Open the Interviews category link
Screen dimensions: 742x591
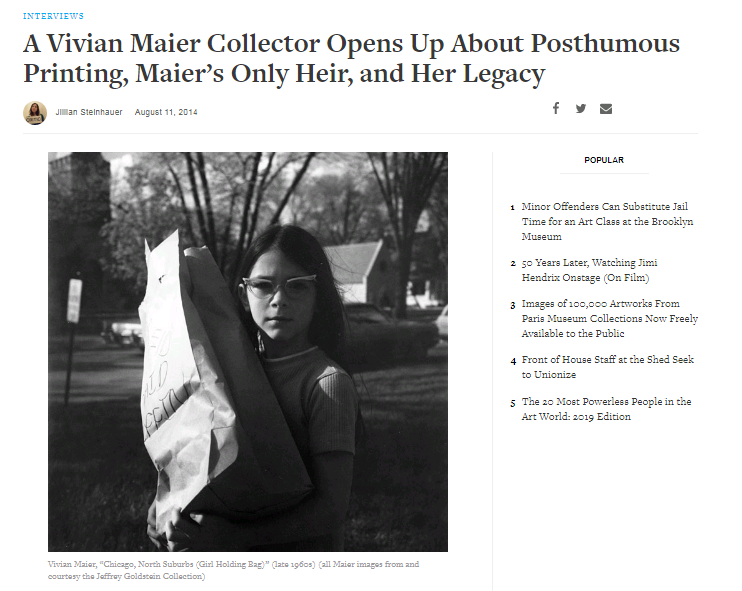53,16
